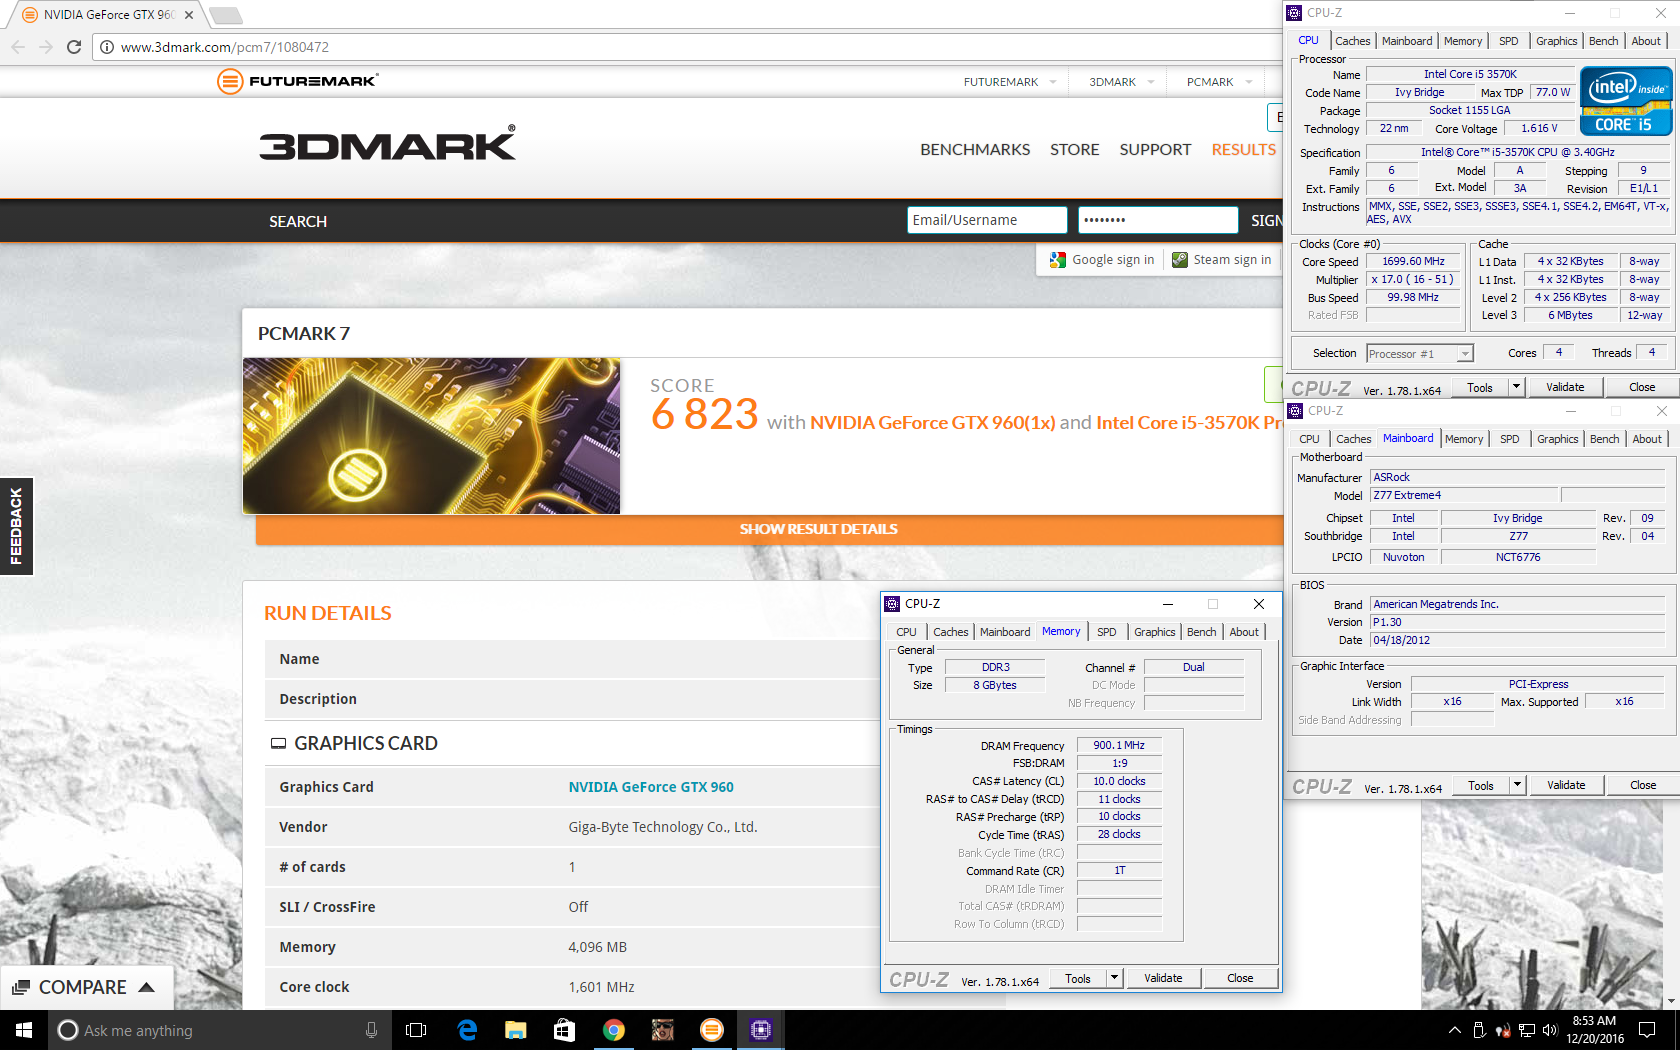1680x1050 pixels.
Task: Switch to SPD tab in Memory CPU-Z window
Action: pyautogui.click(x=1106, y=632)
